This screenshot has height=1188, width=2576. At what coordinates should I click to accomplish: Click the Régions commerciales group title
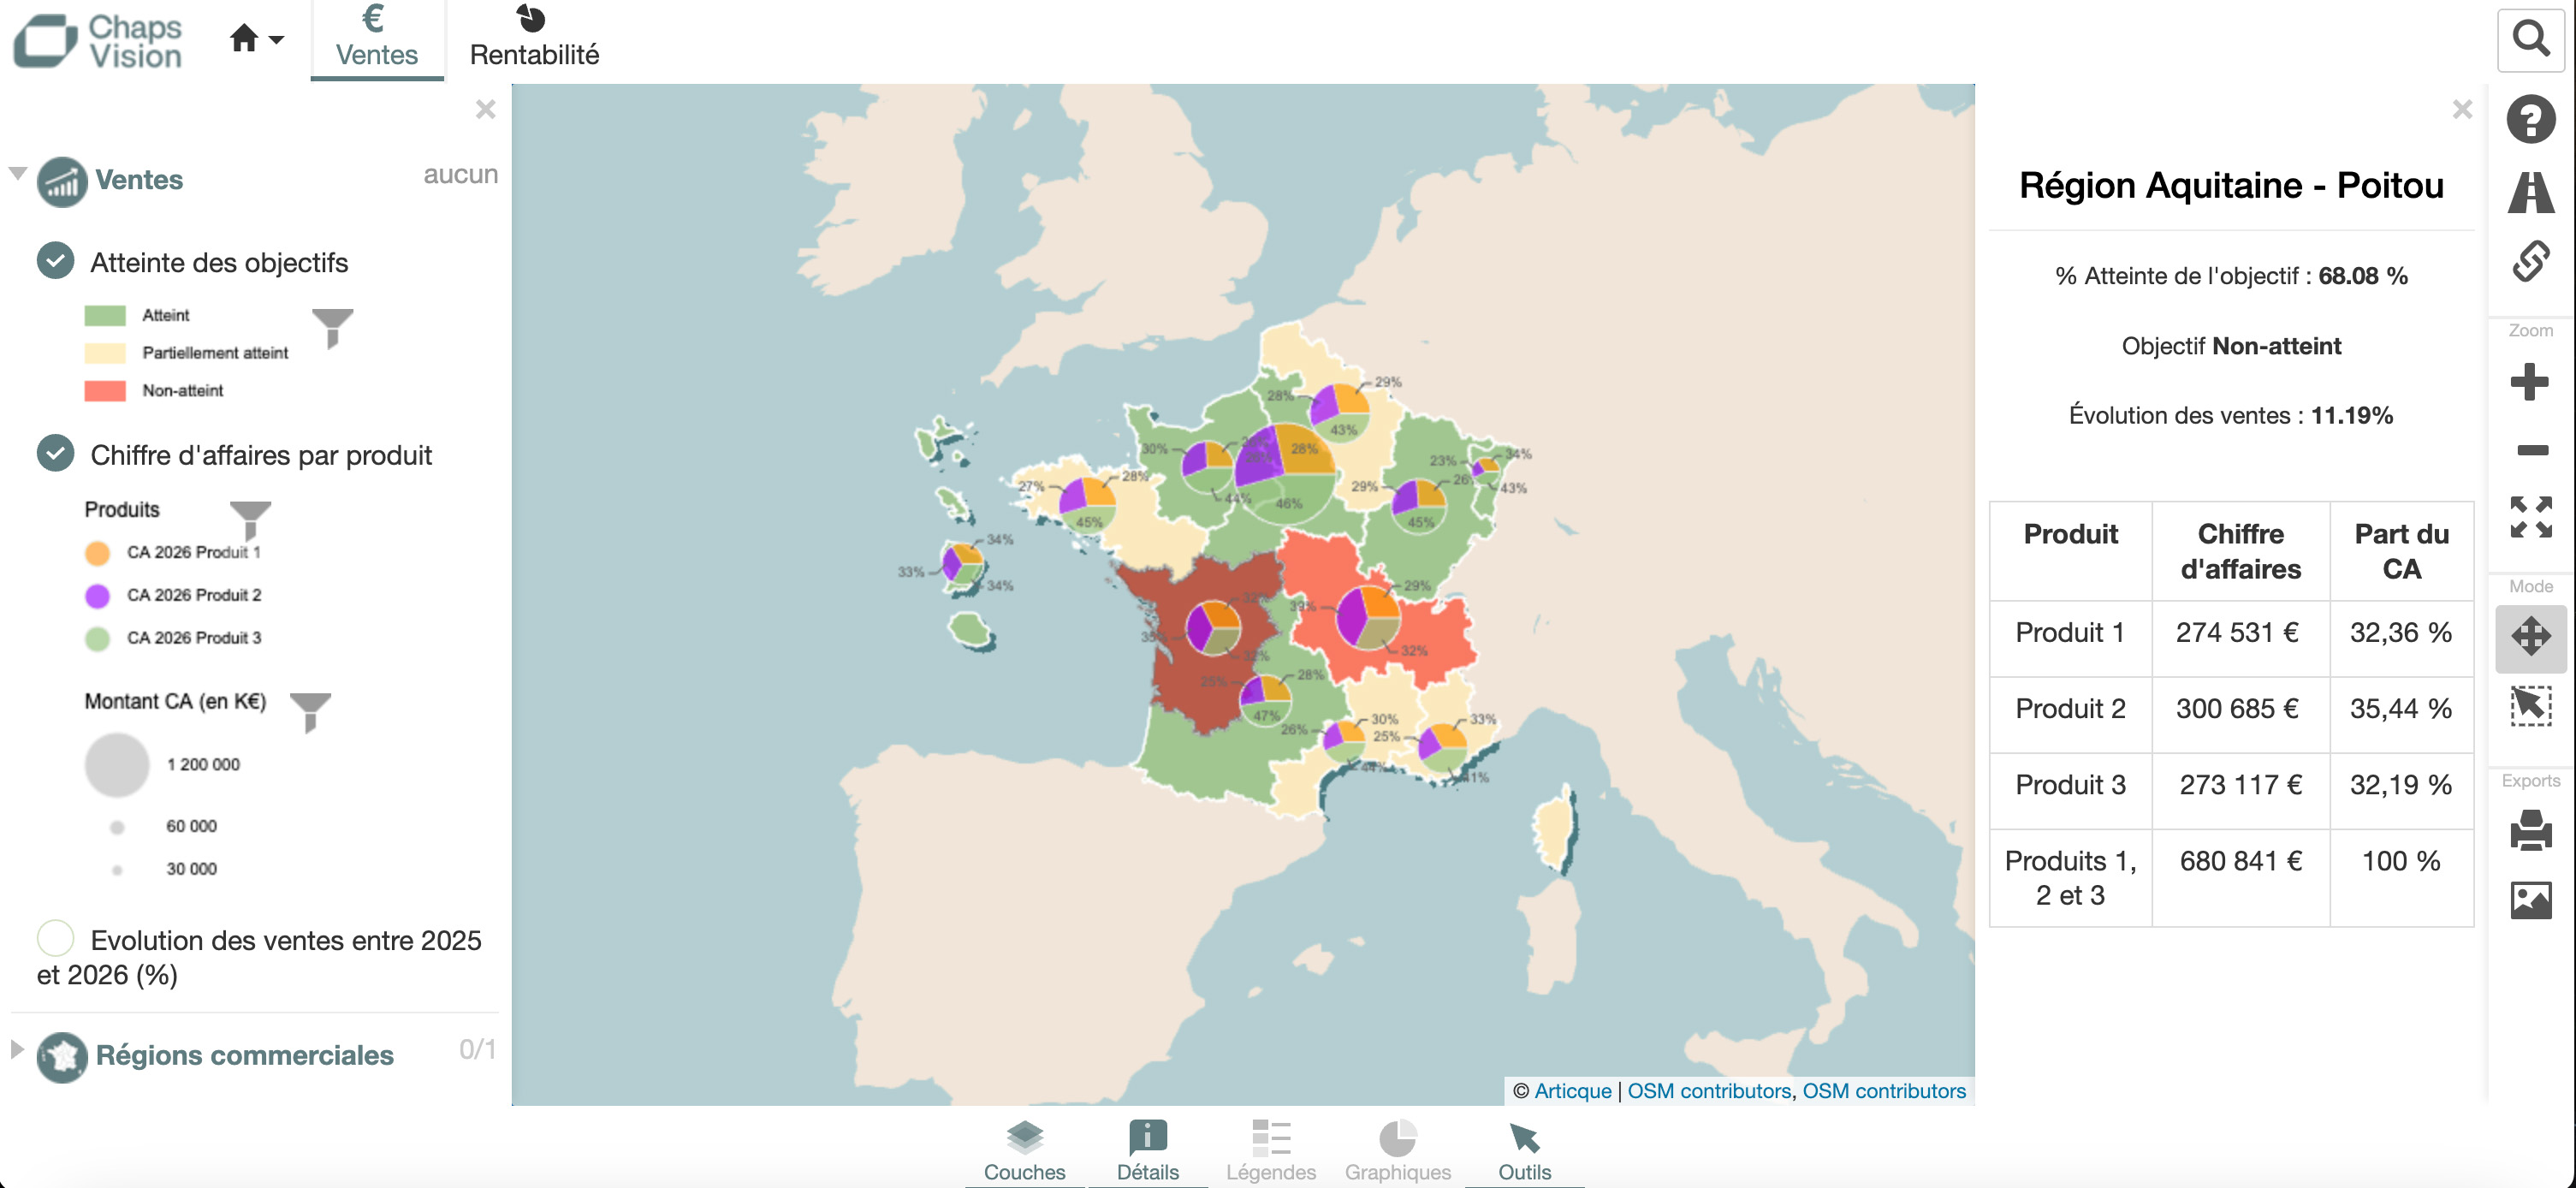click(x=244, y=1055)
